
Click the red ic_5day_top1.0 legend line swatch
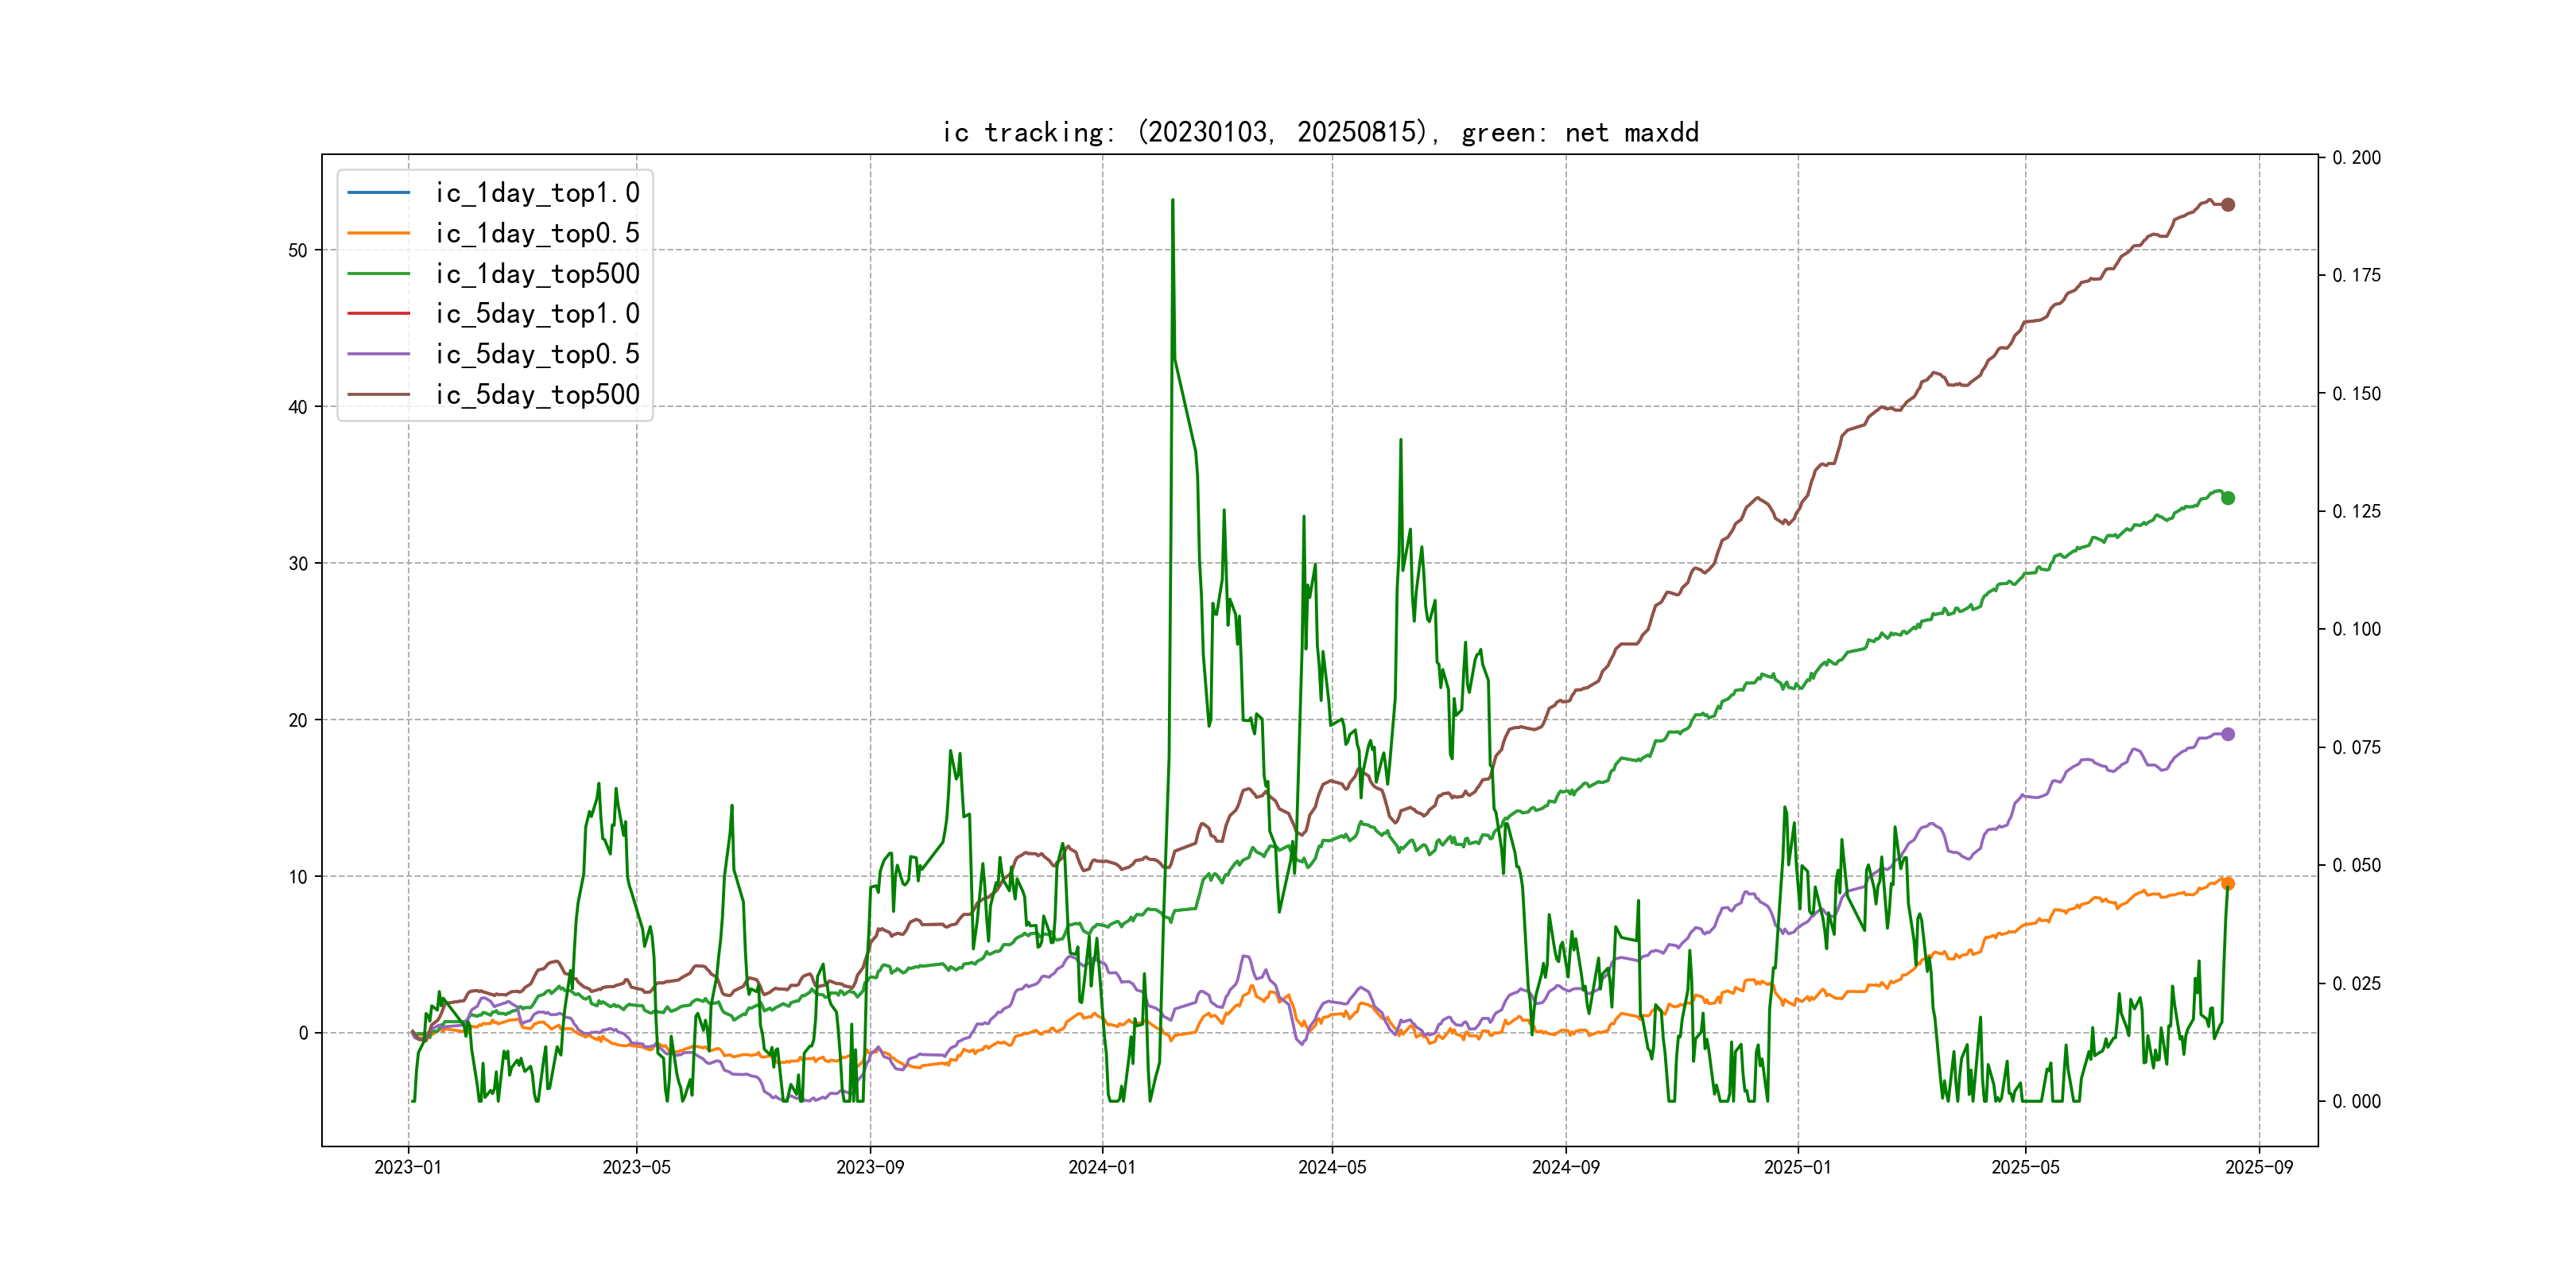coord(378,313)
